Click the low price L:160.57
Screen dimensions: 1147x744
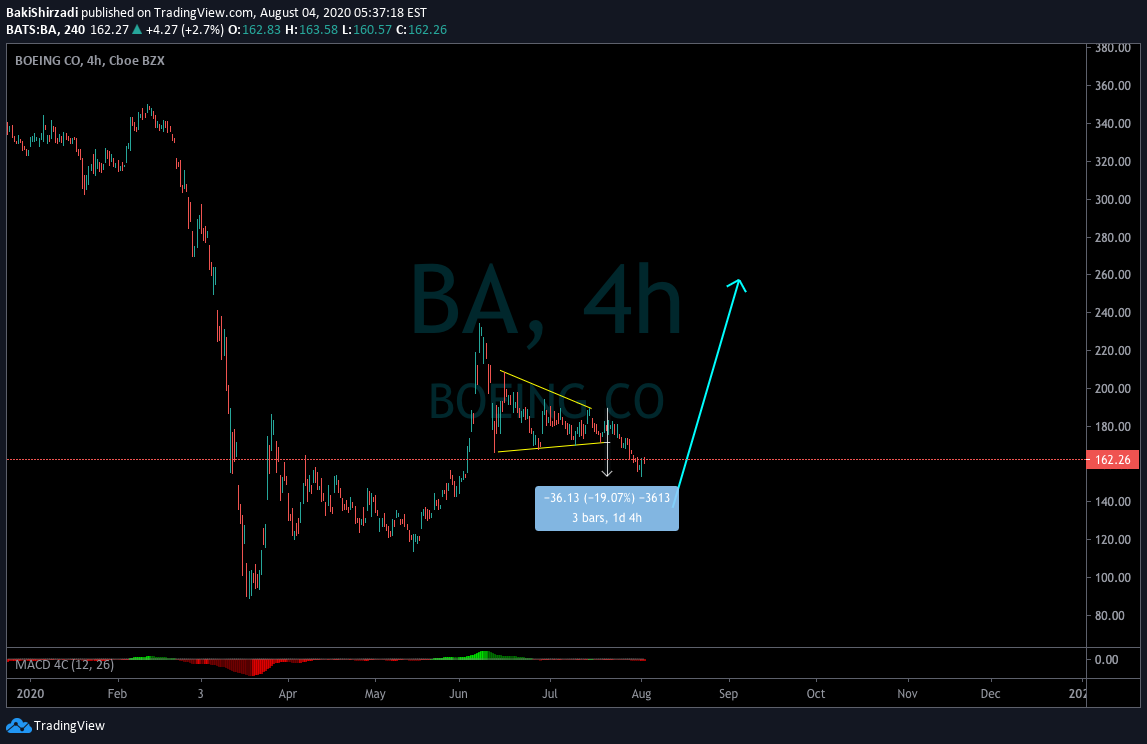367,30
